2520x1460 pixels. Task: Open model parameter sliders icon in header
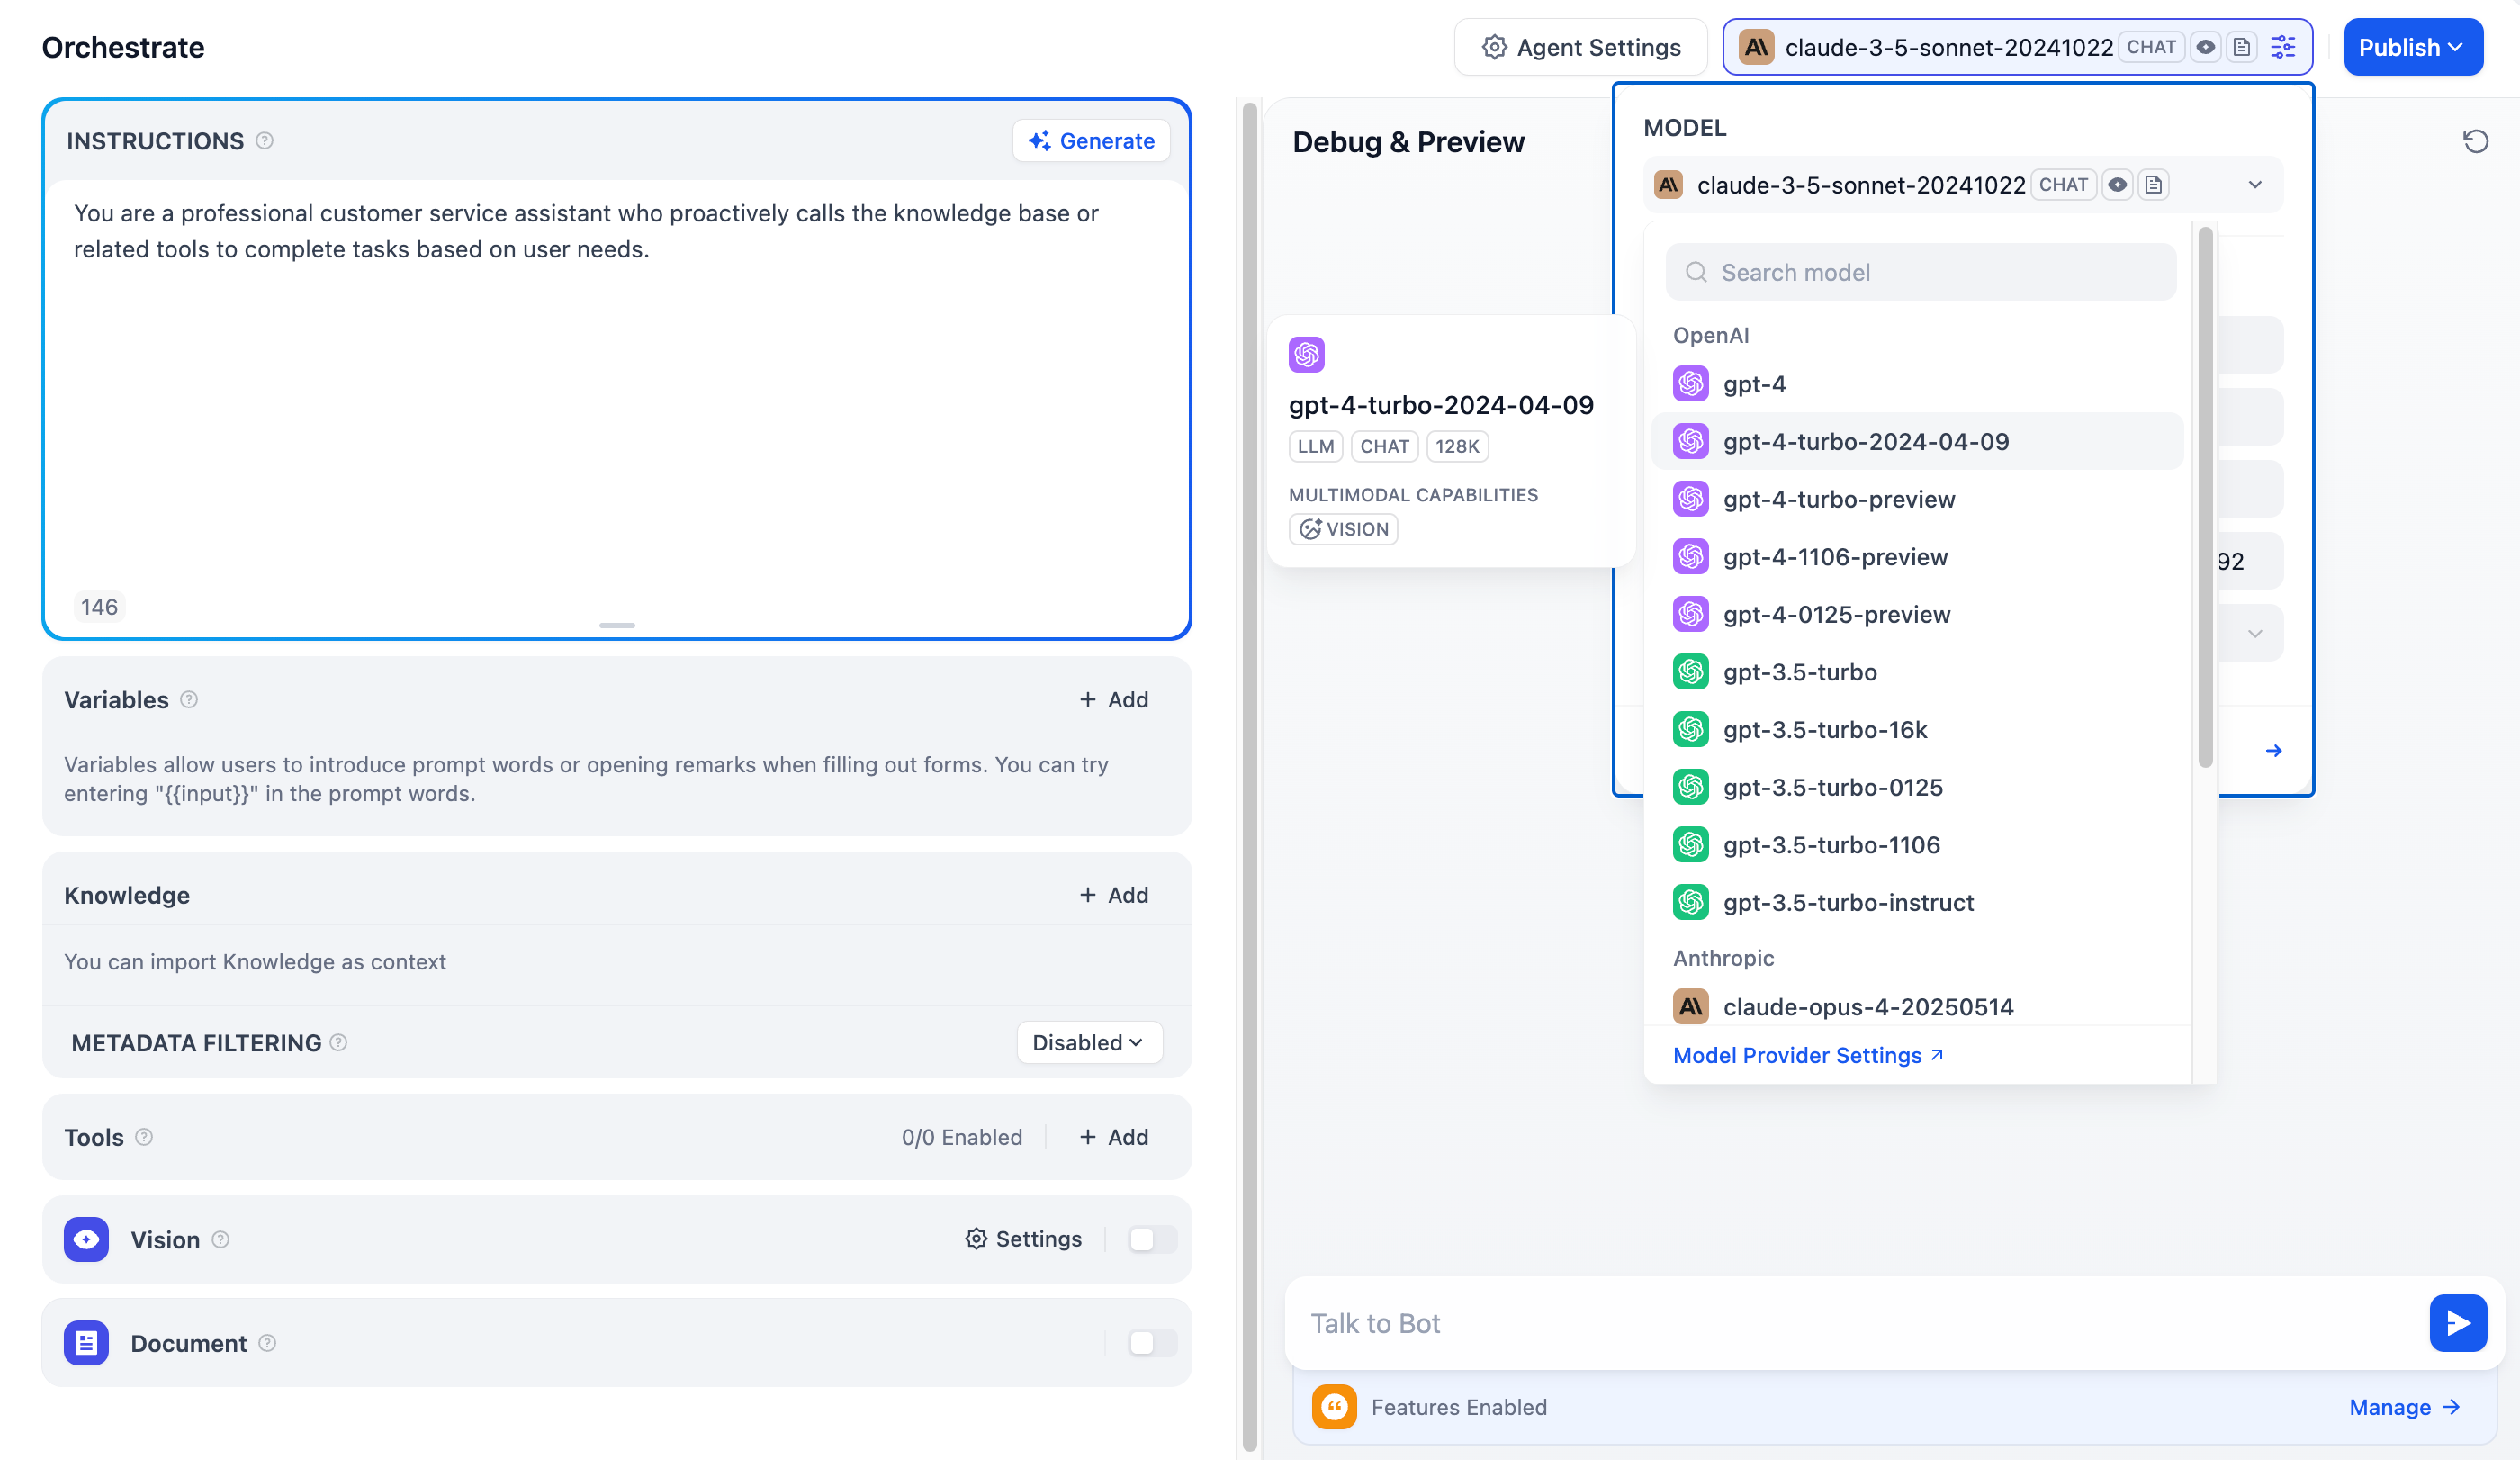pos(2283,47)
